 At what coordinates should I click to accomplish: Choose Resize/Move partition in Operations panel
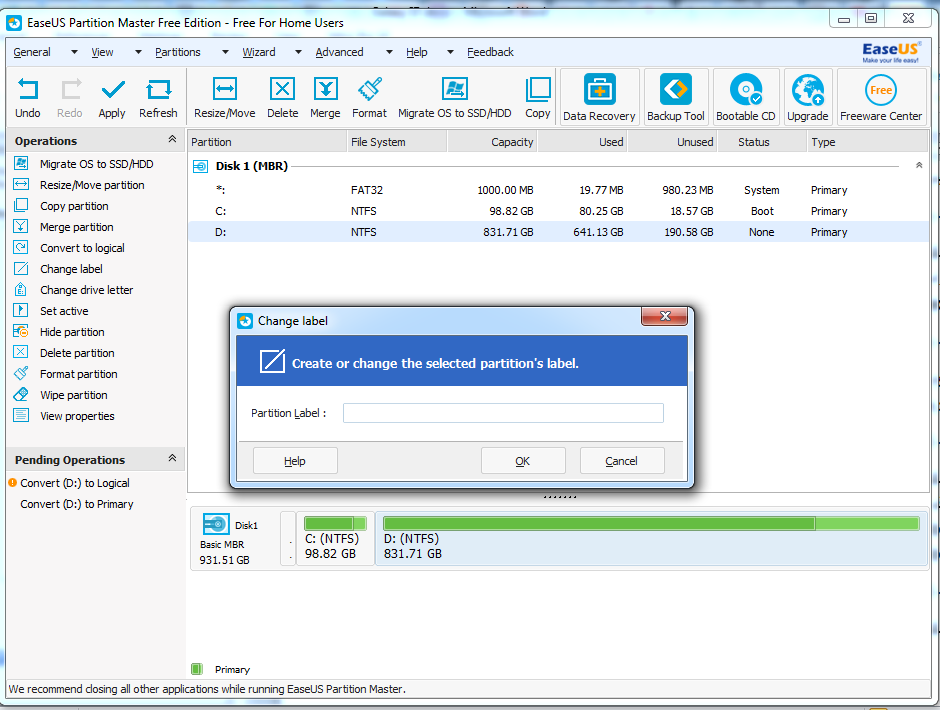pyautogui.click(x=92, y=185)
